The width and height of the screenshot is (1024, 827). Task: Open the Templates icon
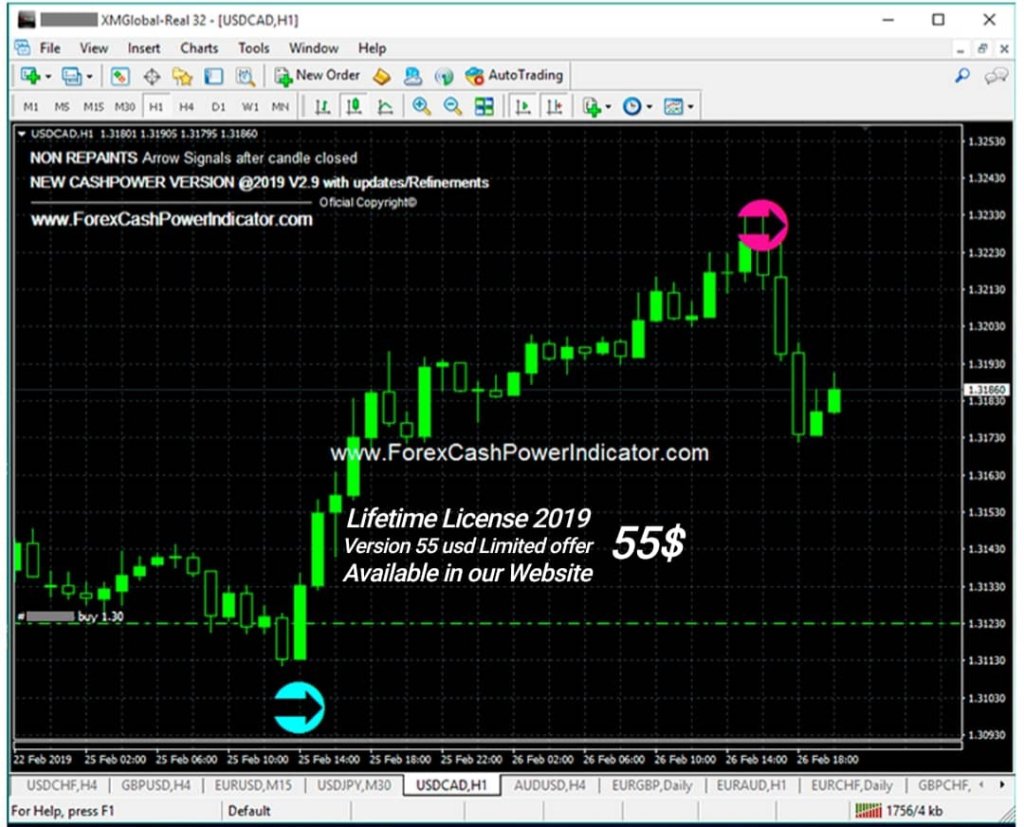point(673,106)
